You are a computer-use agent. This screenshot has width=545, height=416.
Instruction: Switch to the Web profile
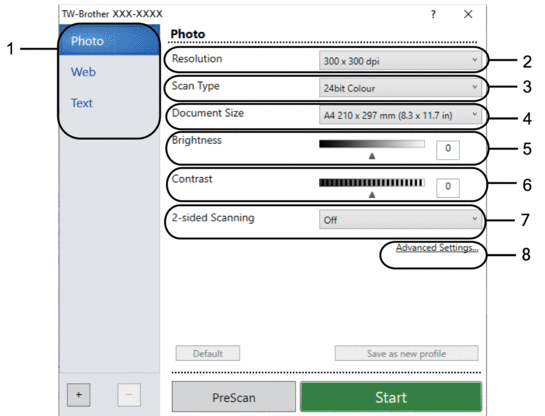83,72
